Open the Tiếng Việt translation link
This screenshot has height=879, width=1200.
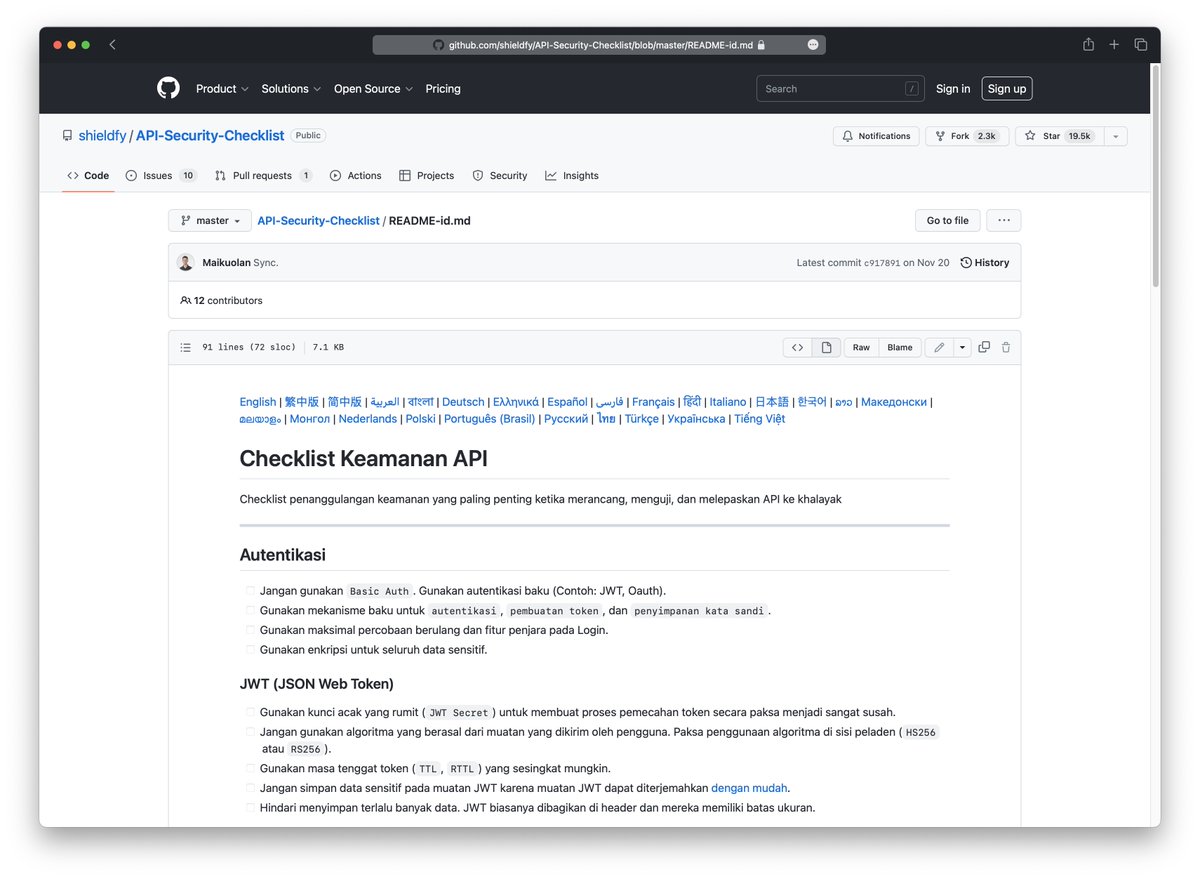(760, 419)
